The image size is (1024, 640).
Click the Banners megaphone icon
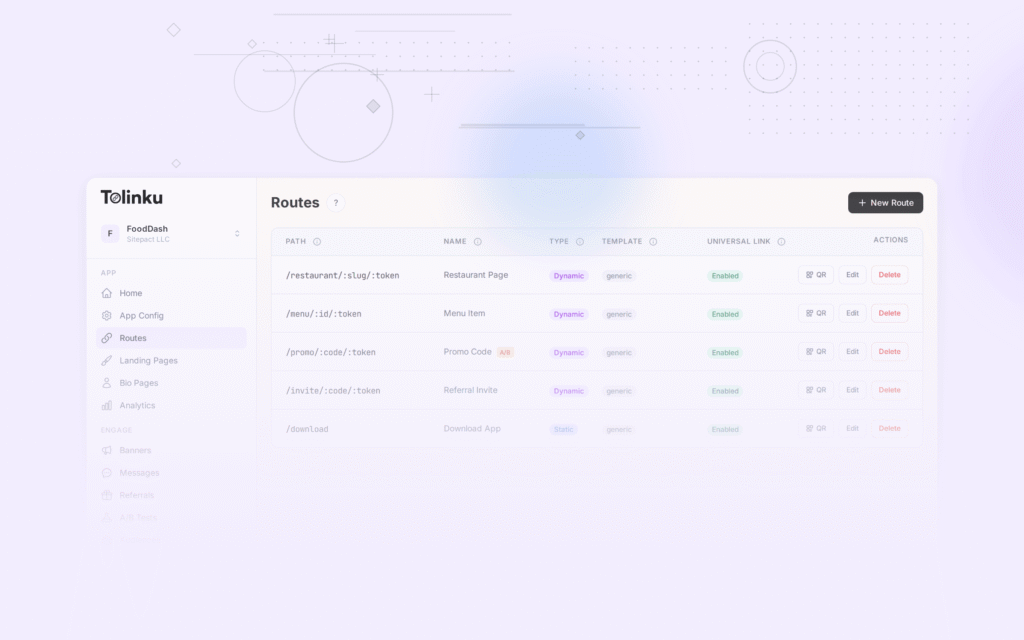tap(106, 450)
